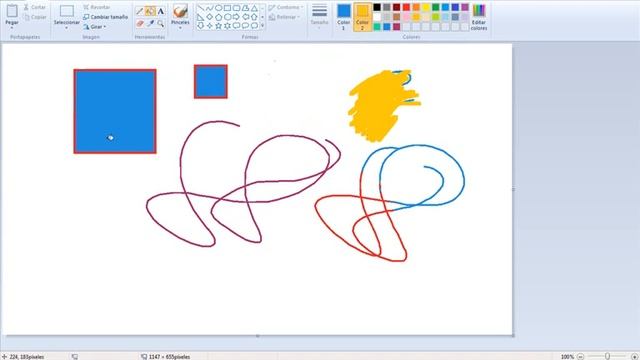Activate Color 1 foreground selector
This screenshot has height=360, width=640.
[x=344, y=17]
